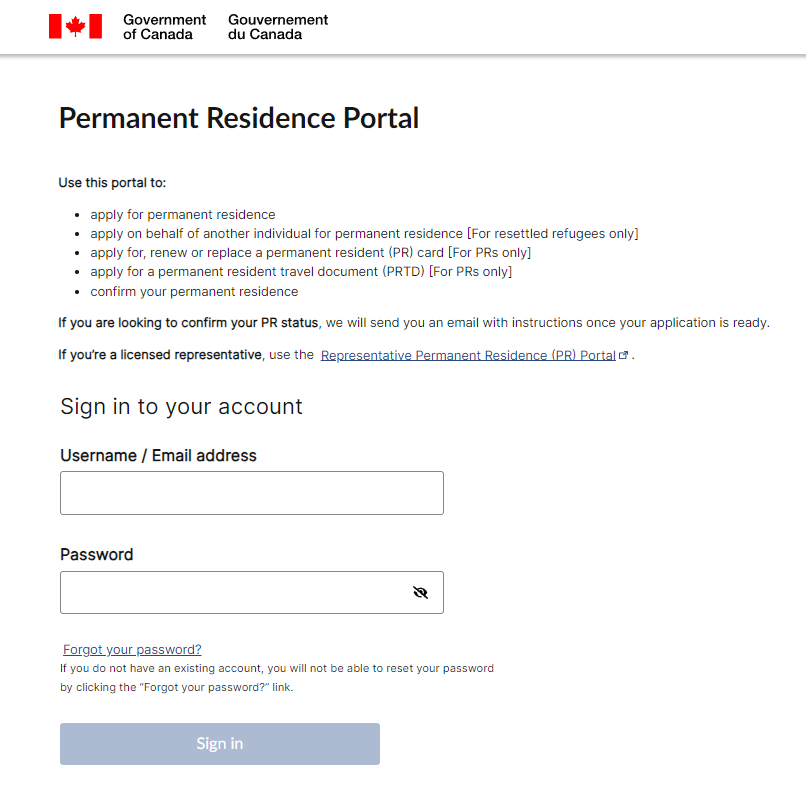Toggle password visibility eye icon

[420, 593]
